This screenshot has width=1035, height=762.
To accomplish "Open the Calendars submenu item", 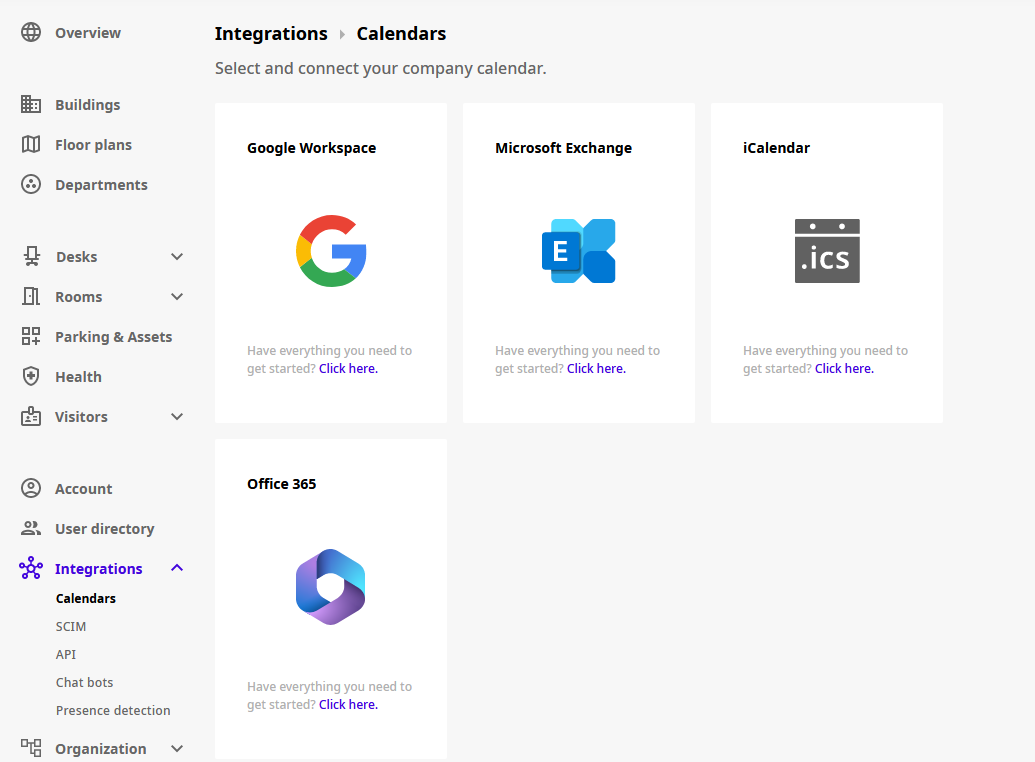I will coord(85,598).
